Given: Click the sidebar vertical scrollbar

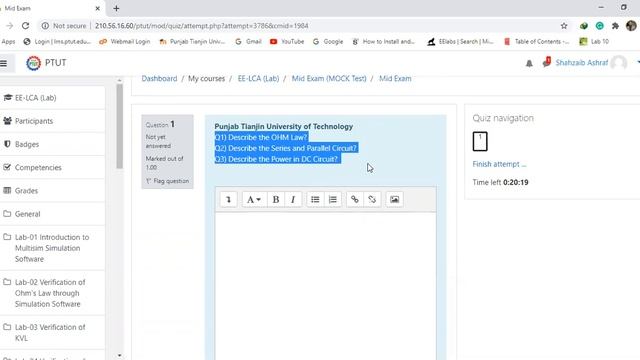Looking at the screenshot, I should point(119,127).
